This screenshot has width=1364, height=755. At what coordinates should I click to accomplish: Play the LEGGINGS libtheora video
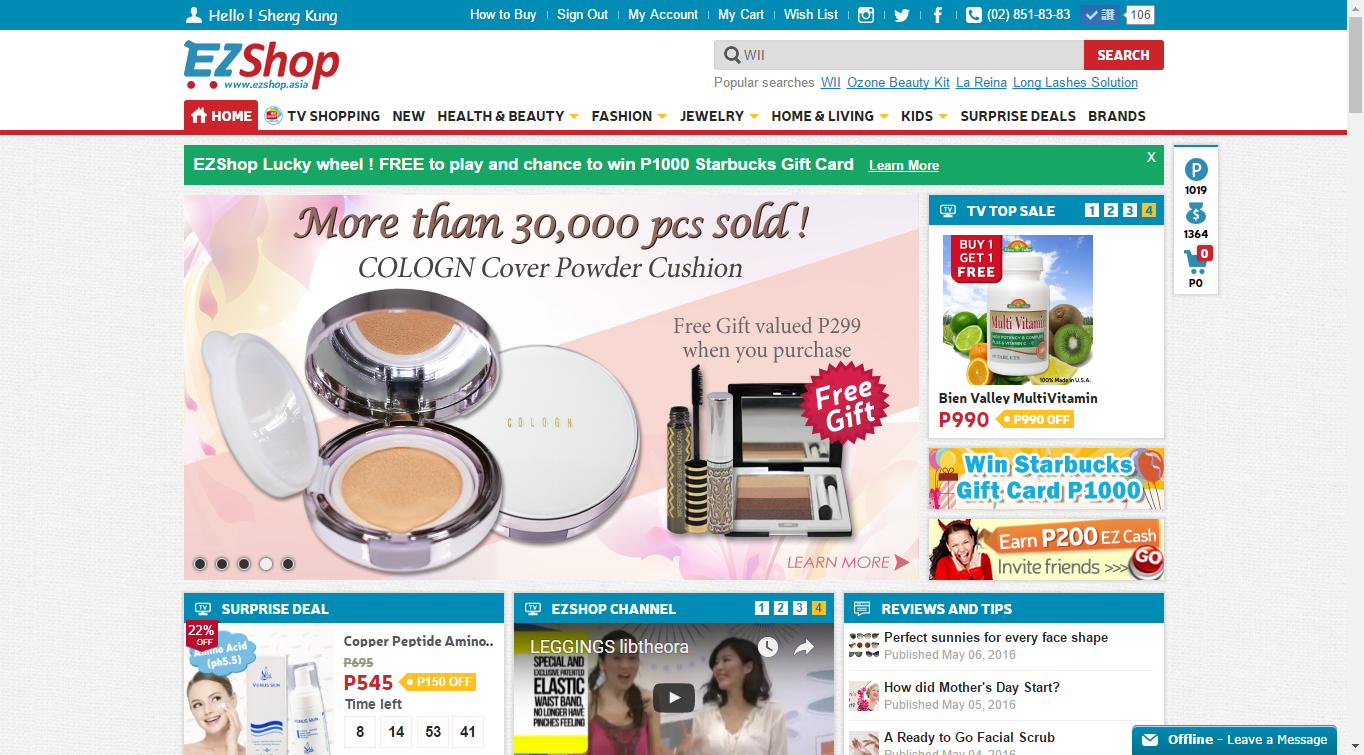pyautogui.click(x=674, y=697)
